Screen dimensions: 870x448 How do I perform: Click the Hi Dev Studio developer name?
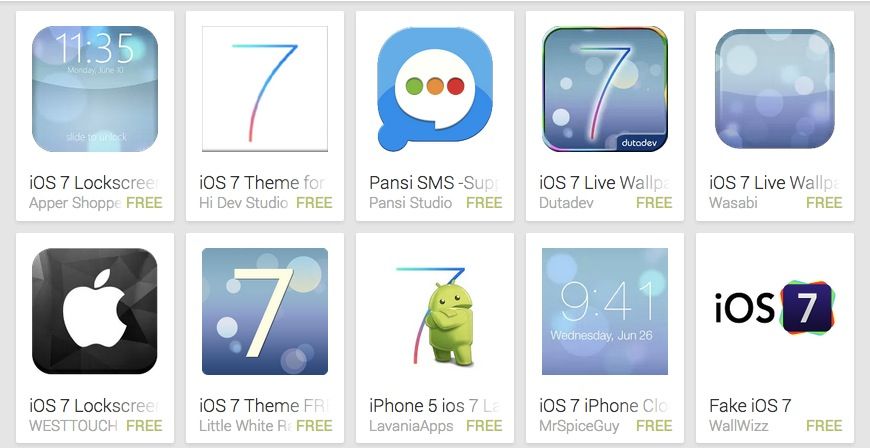pos(244,203)
